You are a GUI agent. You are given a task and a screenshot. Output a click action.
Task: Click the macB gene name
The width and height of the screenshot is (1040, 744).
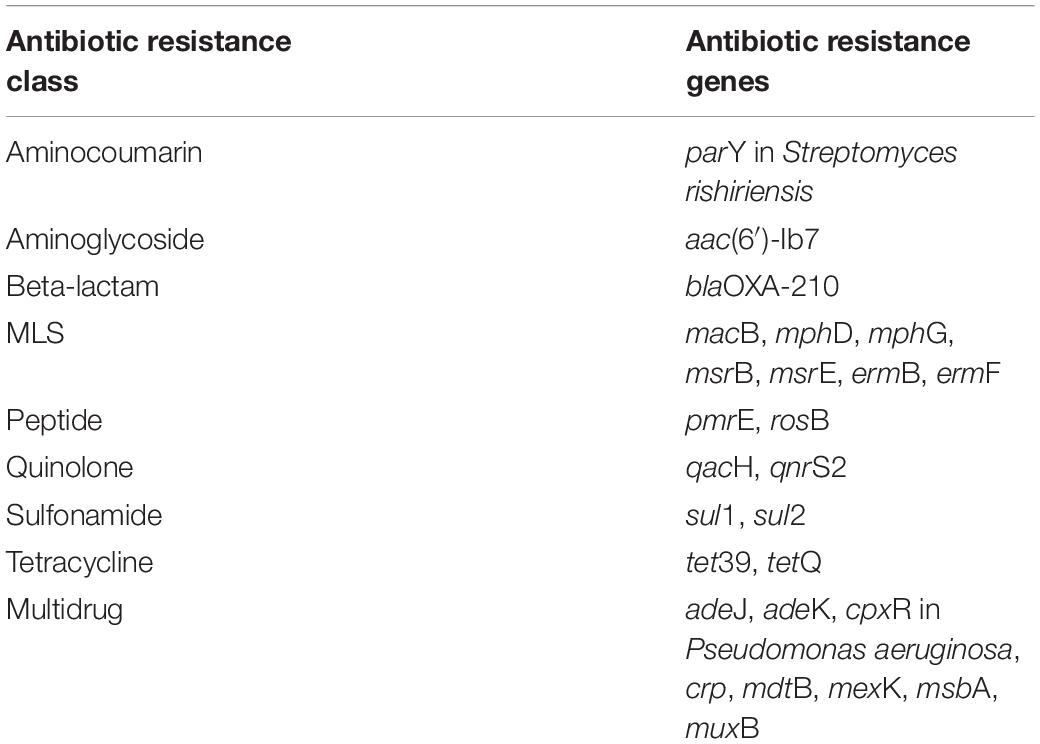[722, 334]
